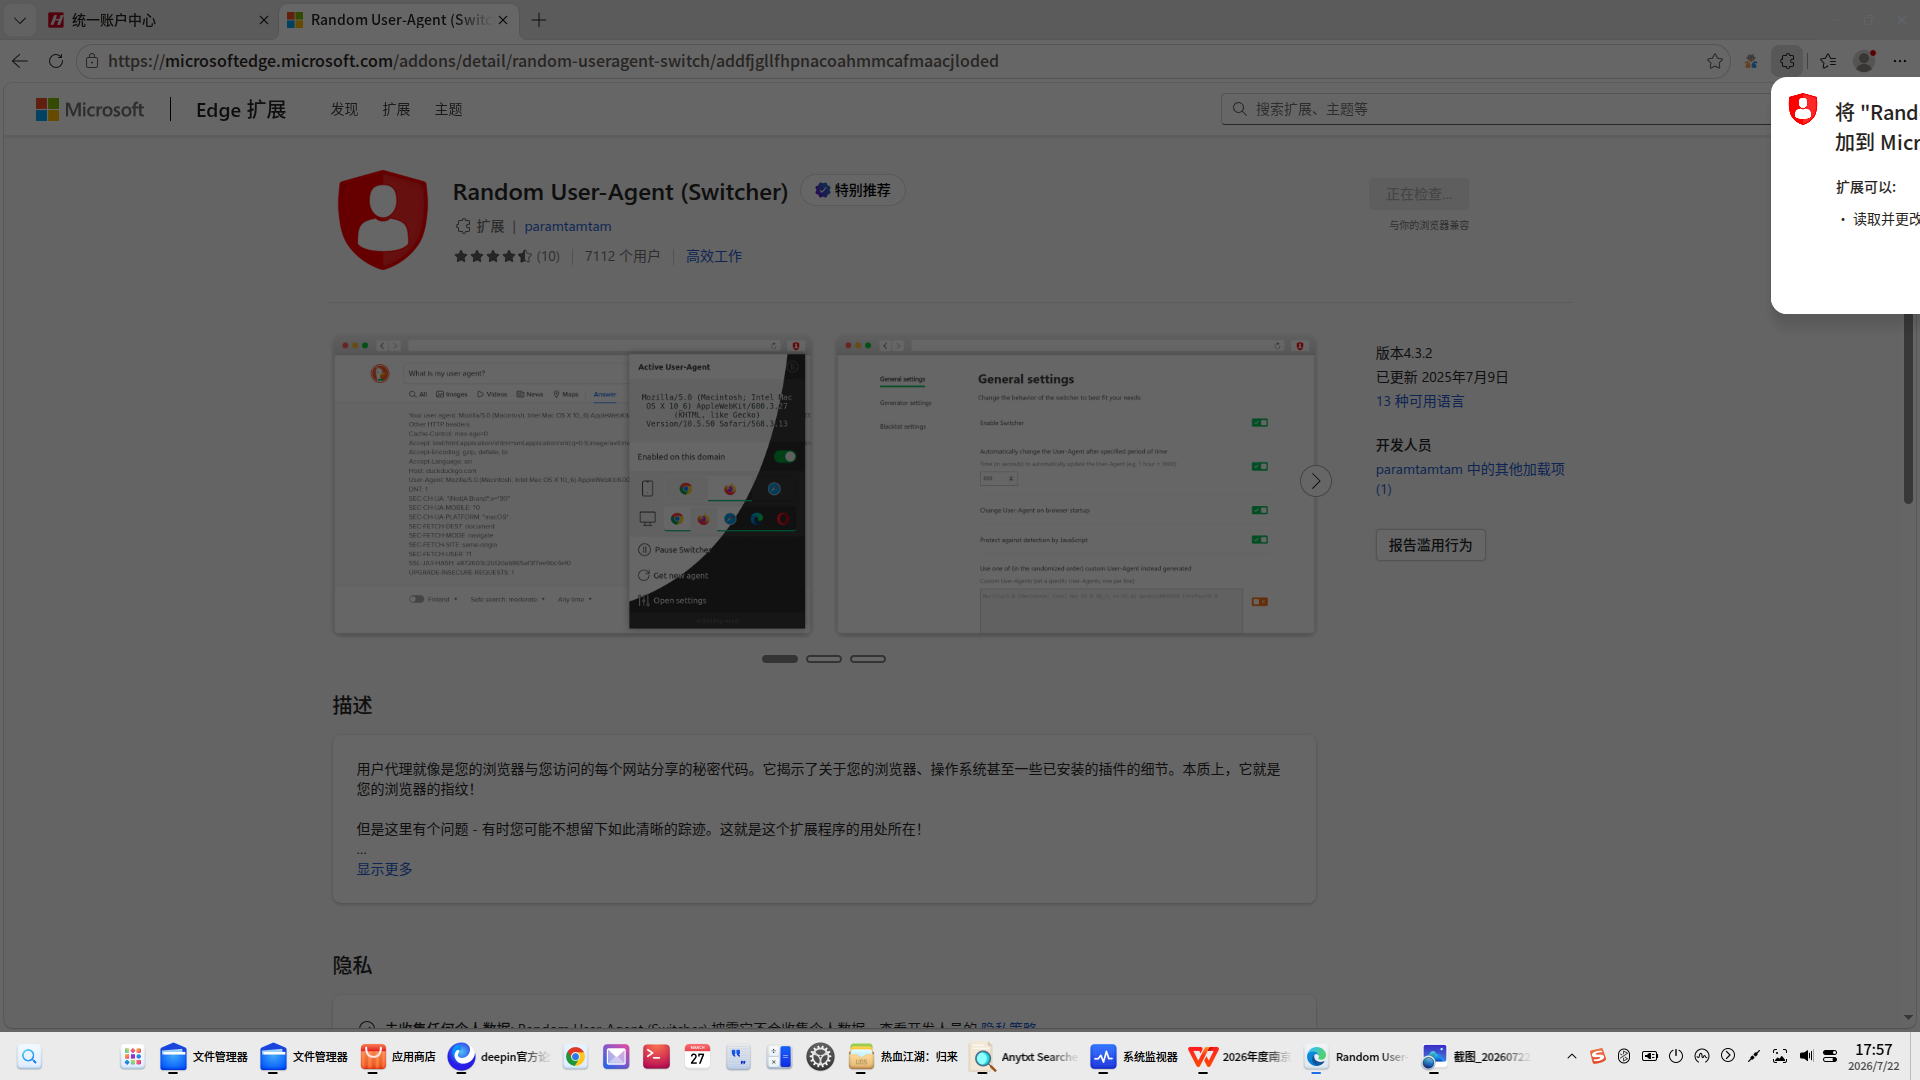The height and width of the screenshot is (1080, 1920).
Task: Click the 特别推荐 featured badge
Action: [x=853, y=190]
